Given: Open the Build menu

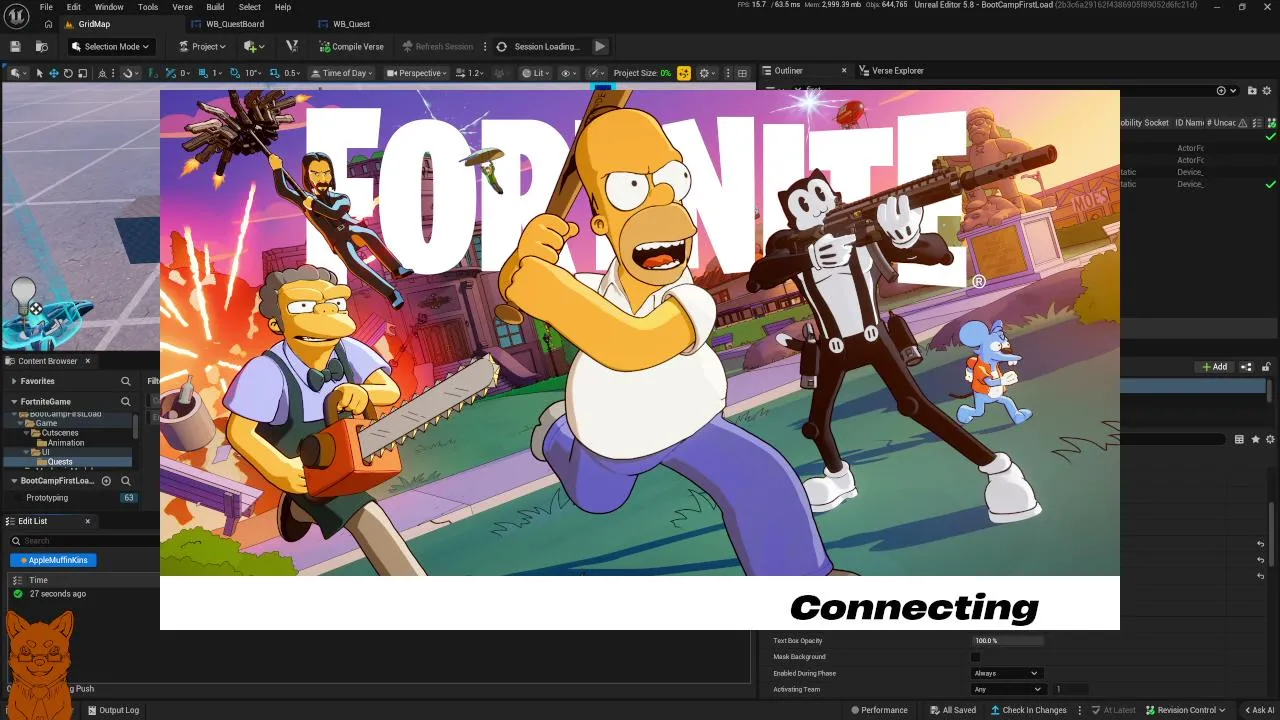Looking at the screenshot, I should pos(215,7).
